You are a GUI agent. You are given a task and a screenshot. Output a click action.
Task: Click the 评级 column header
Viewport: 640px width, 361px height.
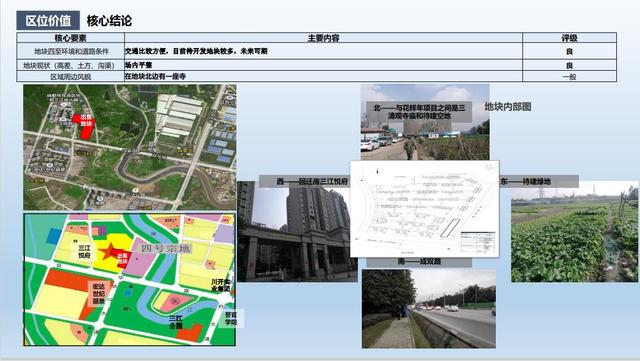(x=569, y=38)
